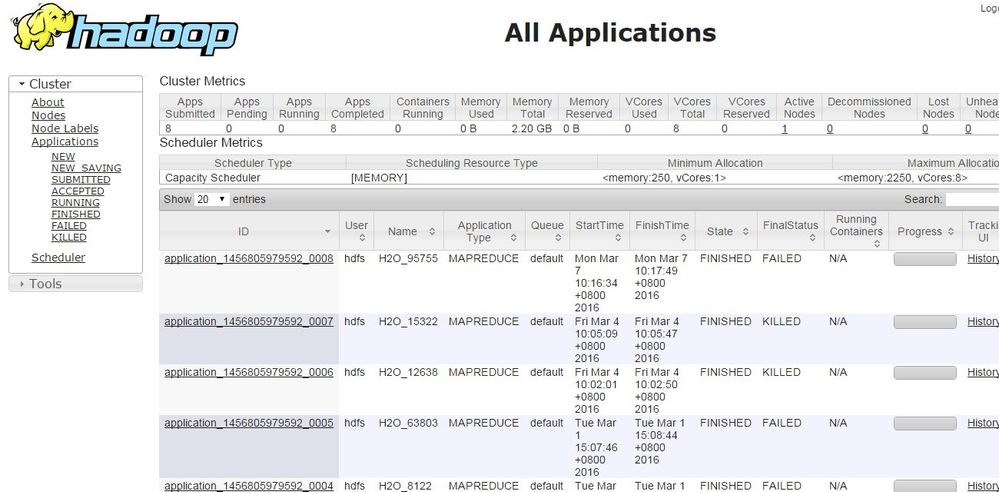This screenshot has height=492, width=999.
Task: Filter applications by SUBMITTED state
Action: pyautogui.click(x=81, y=180)
